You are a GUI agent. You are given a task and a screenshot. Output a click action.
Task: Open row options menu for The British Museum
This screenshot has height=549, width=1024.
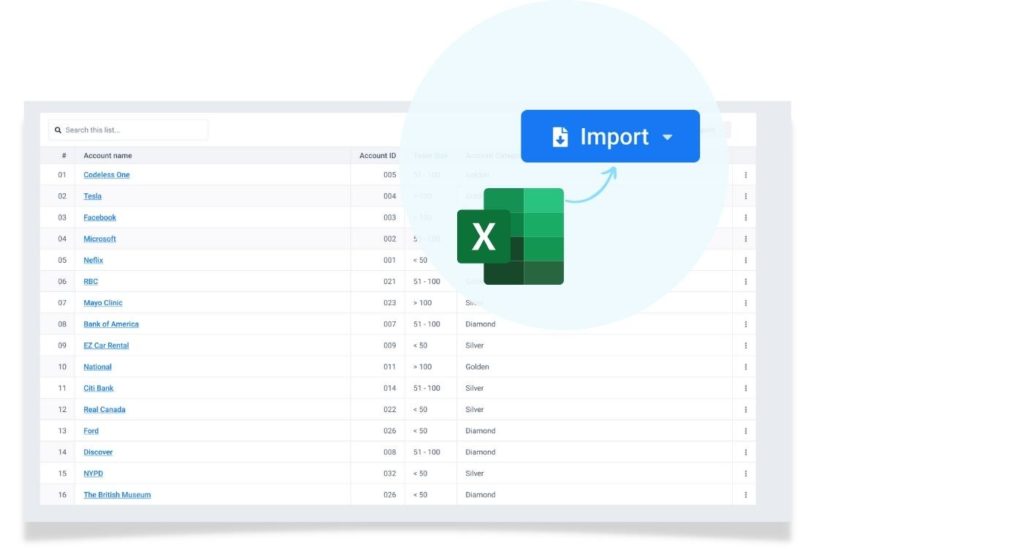[745, 495]
